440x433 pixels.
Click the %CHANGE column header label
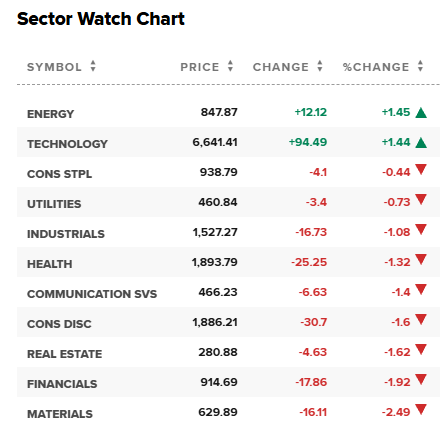[x=376, y=67]
